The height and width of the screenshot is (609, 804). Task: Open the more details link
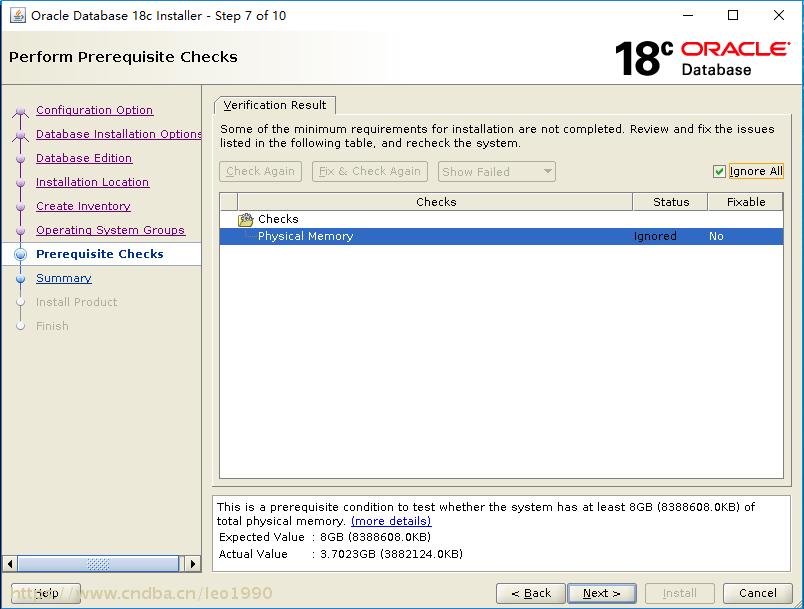pos(391,521)
